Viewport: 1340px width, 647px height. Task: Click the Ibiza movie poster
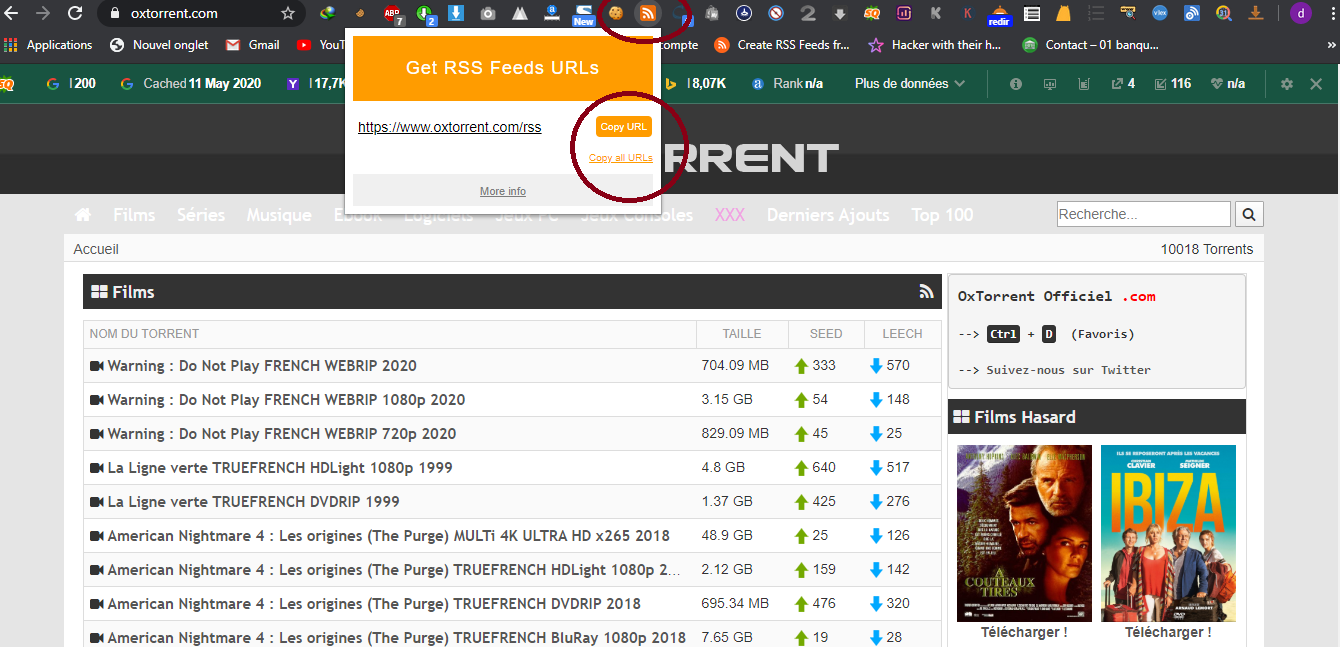pyautogui.click(x=1168, y=533)
